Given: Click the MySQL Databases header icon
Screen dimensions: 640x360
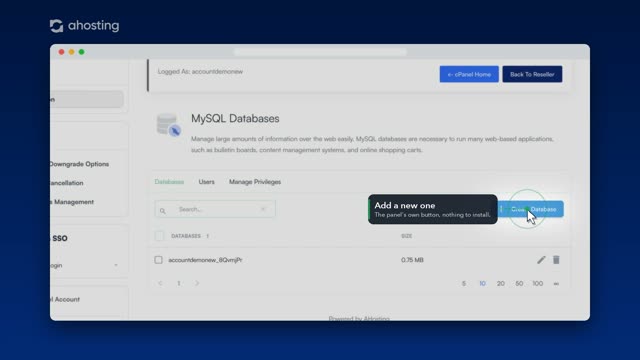Looking at the screenshot, I should [169, 125].
